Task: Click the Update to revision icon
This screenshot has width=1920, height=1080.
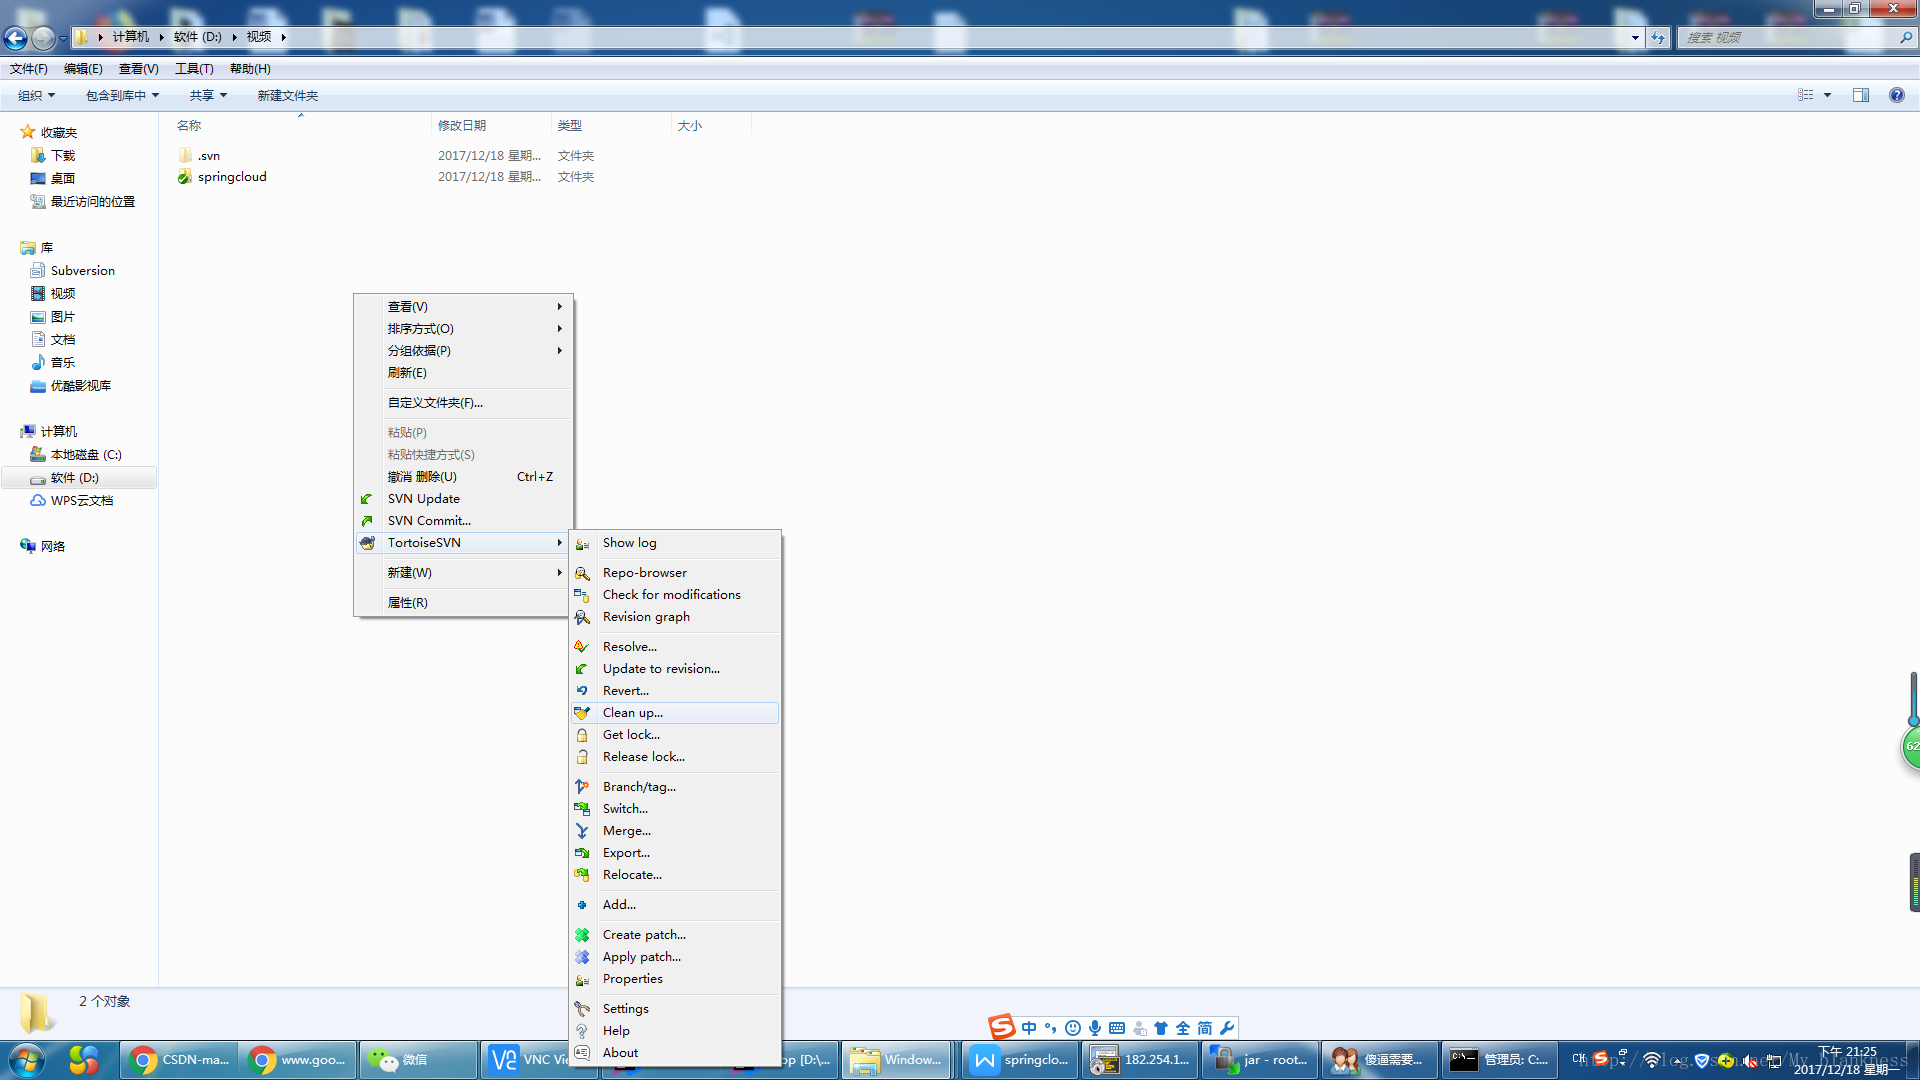Action: (582, 669)
